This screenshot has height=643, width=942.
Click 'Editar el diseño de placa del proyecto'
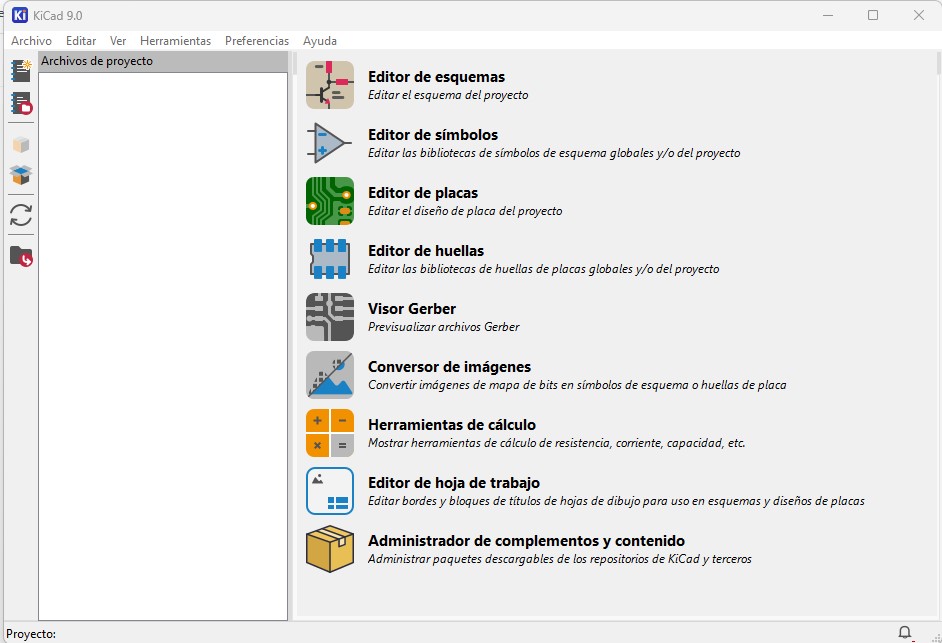tap(465, 211)
